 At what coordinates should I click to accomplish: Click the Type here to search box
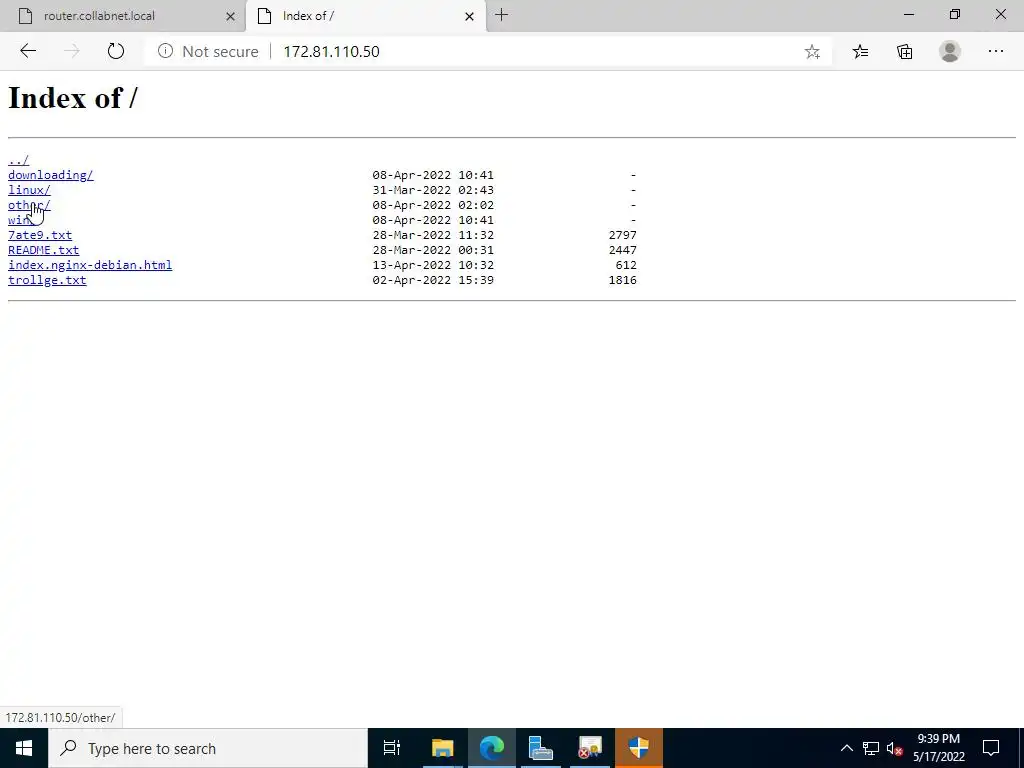coord(208,748)
